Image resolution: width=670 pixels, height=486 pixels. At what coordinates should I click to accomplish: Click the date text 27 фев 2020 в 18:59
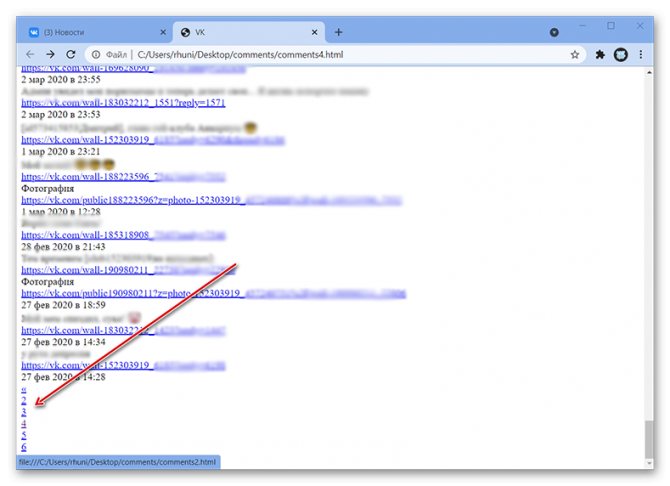click(x=63, y=305)
